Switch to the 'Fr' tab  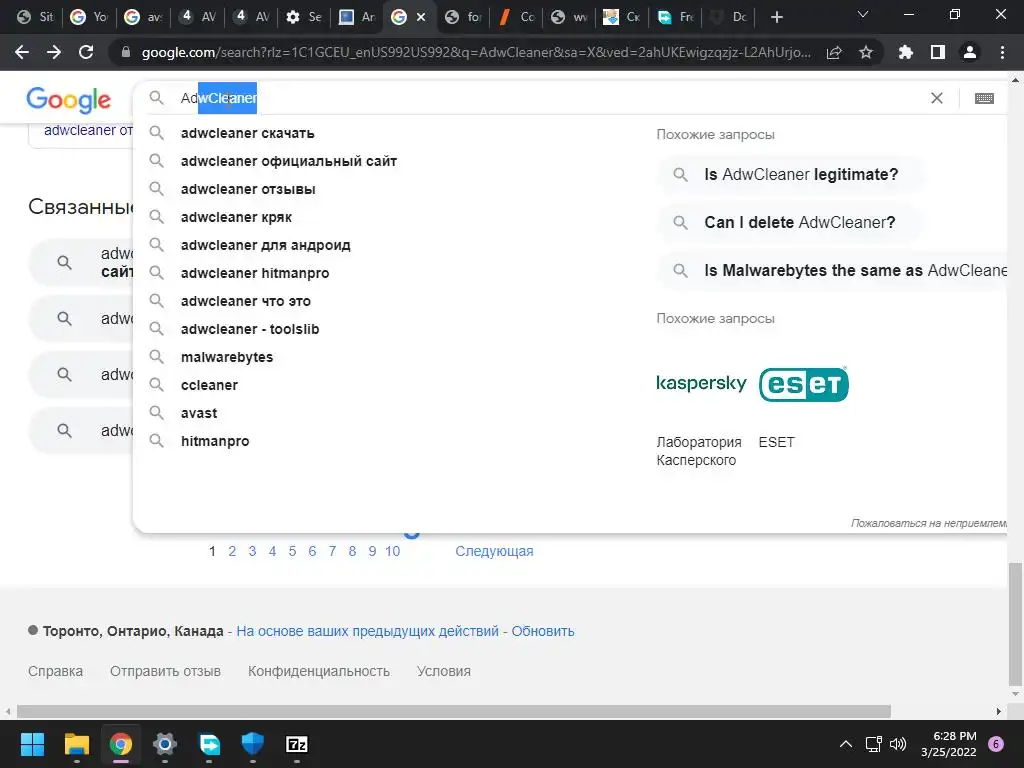coord(675,17)
